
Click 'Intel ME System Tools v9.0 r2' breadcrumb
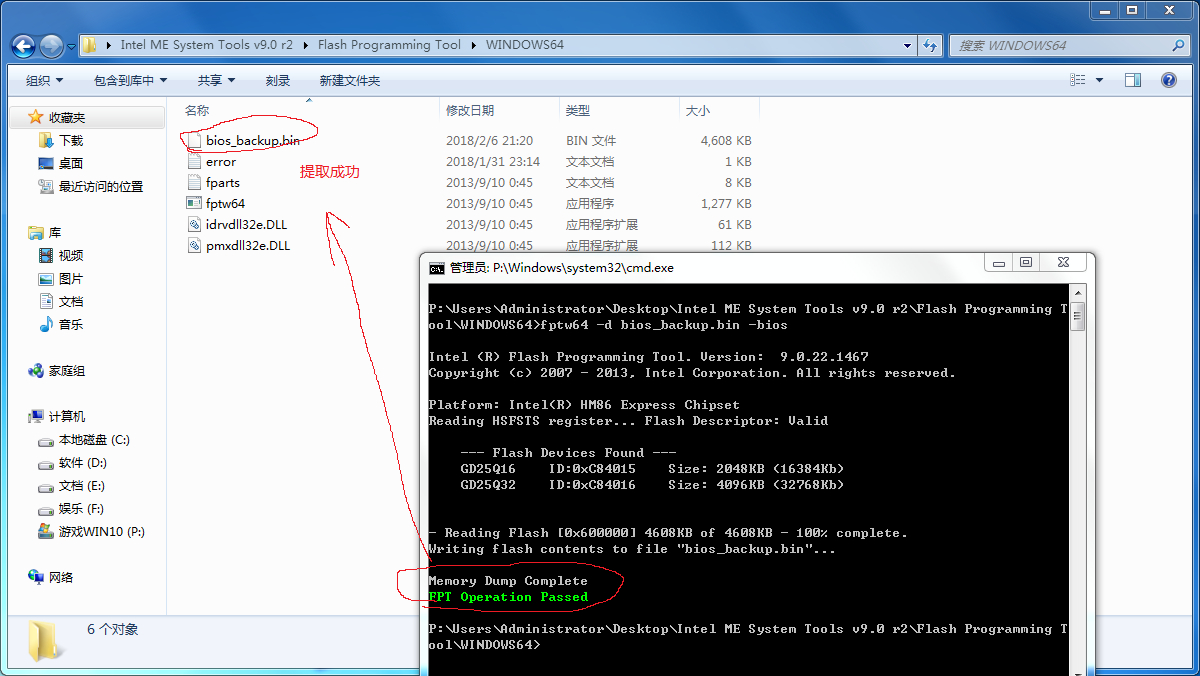pos(207,45)
